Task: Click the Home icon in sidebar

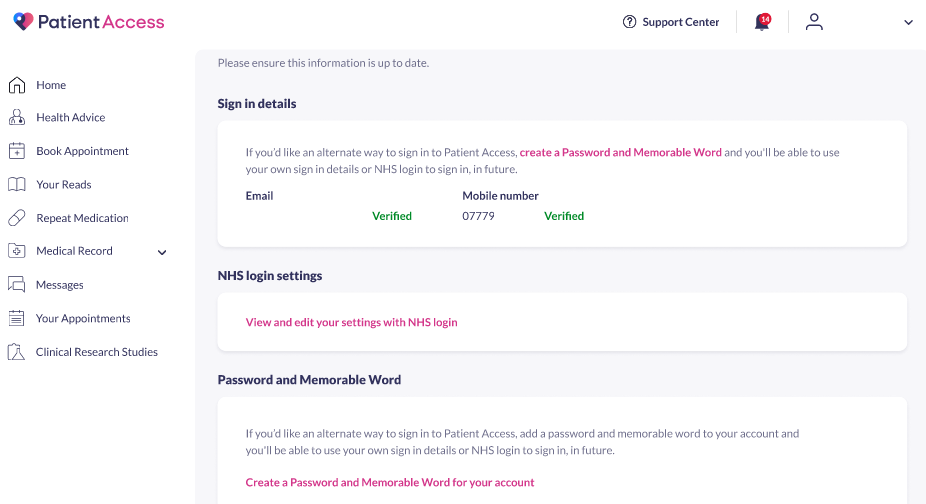Action: (x=16, y=85)
